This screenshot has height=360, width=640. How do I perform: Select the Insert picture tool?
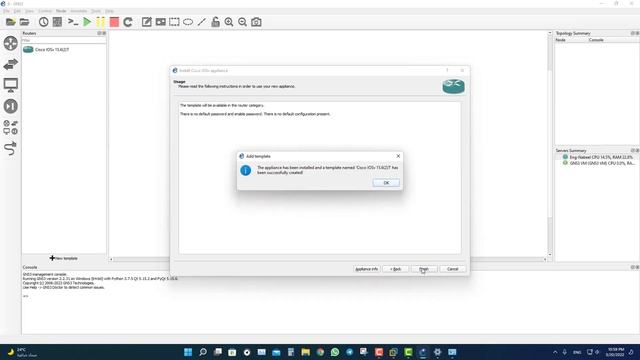pos(160,22)
